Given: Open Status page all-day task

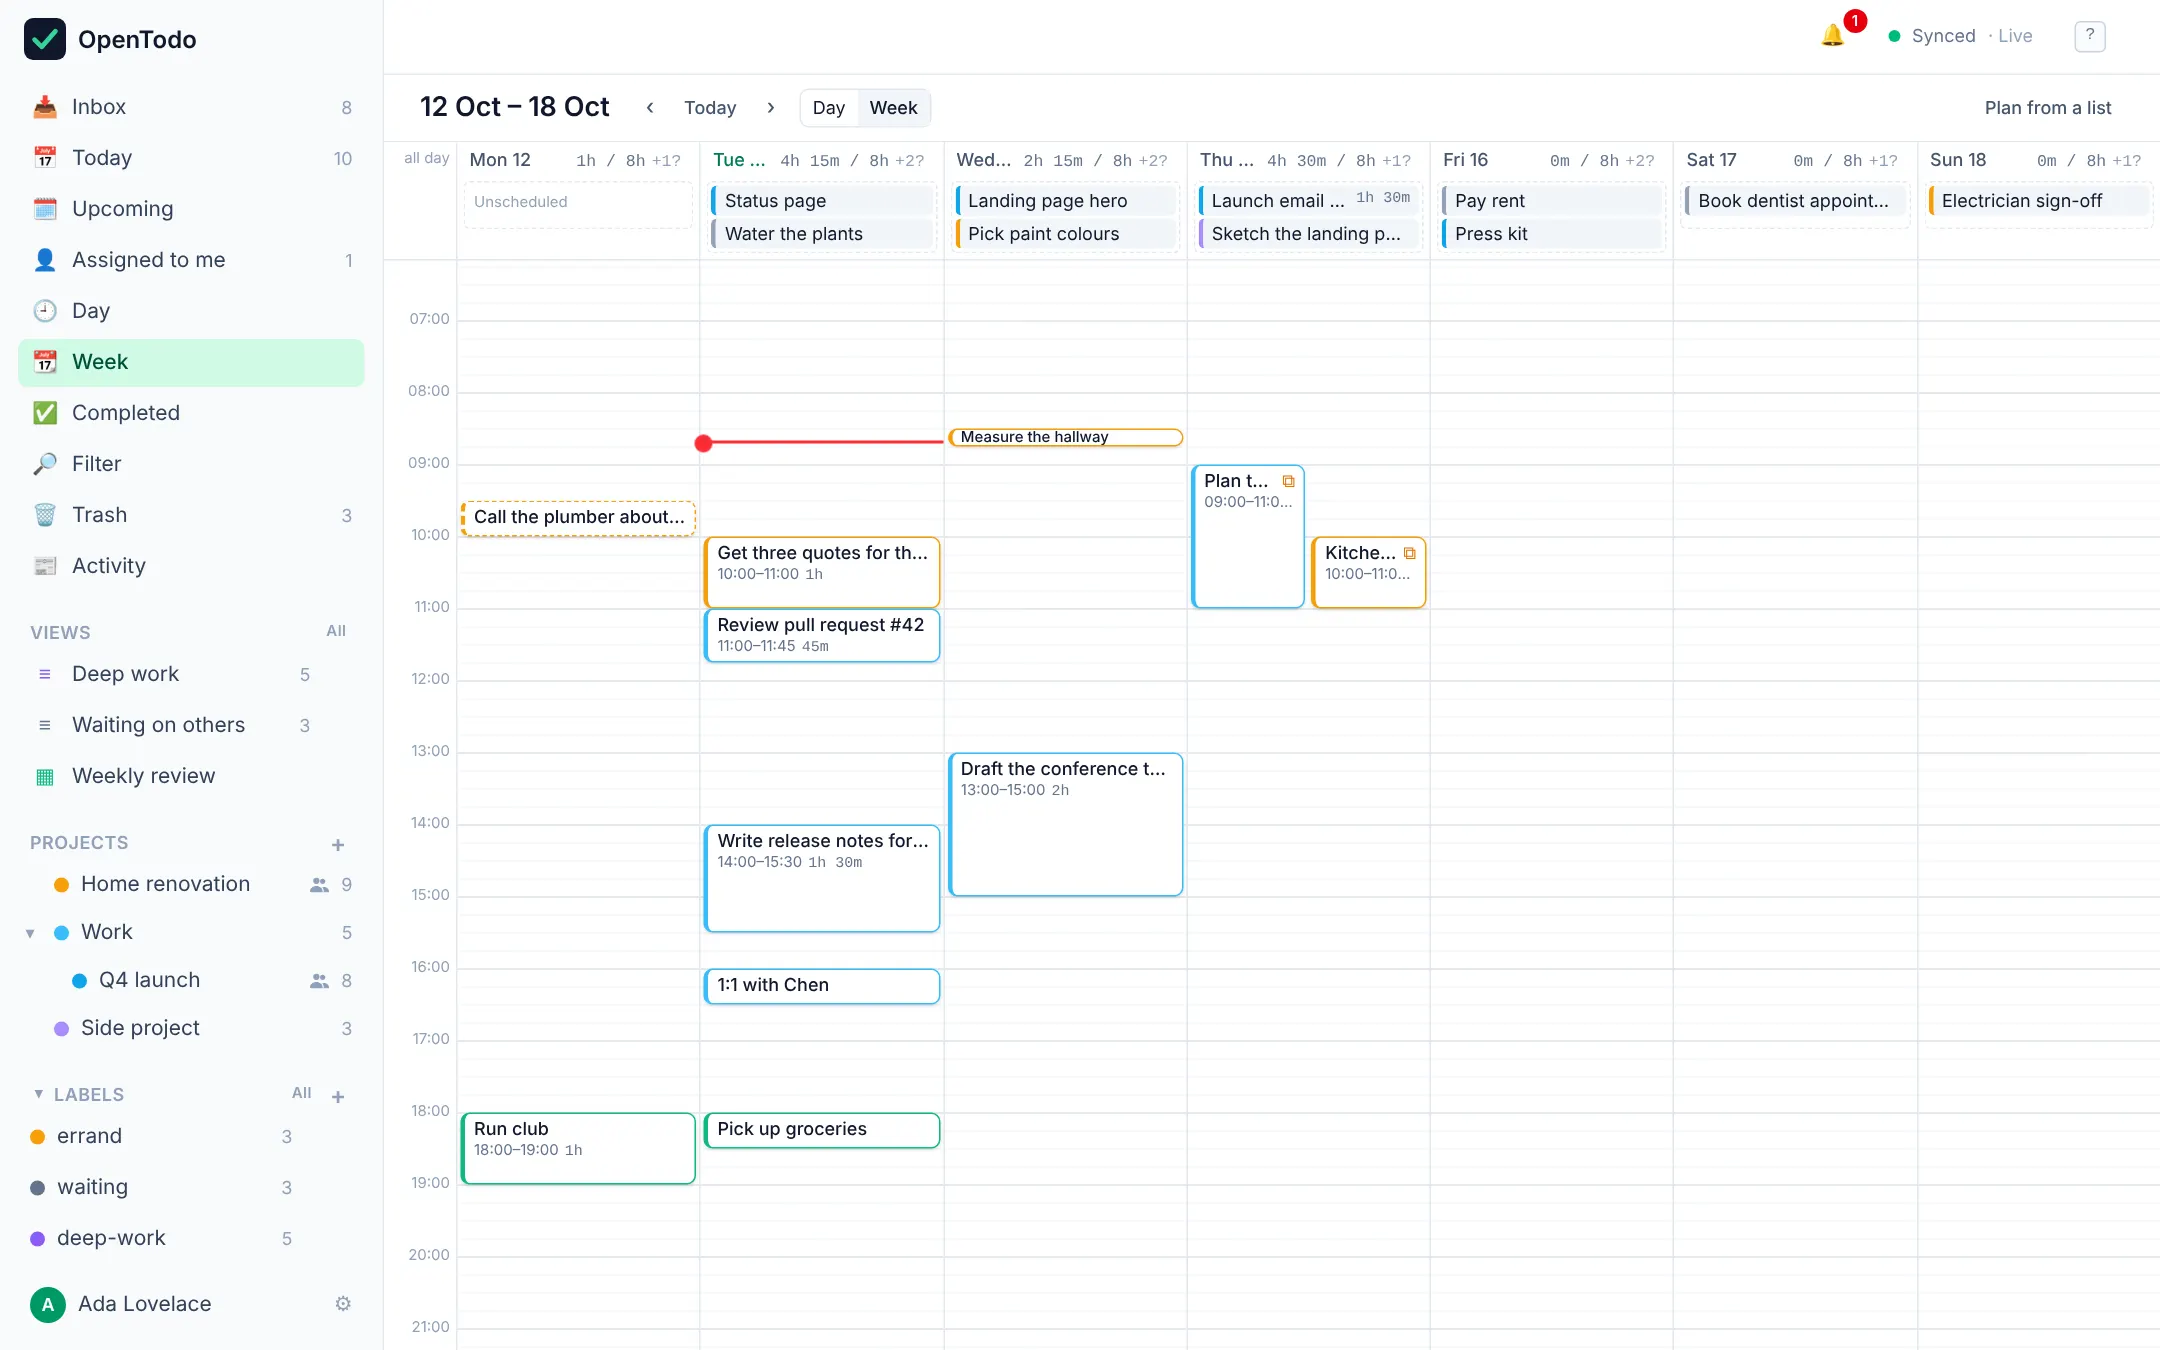Looking at the screenshot, I should tap(822, 201).
